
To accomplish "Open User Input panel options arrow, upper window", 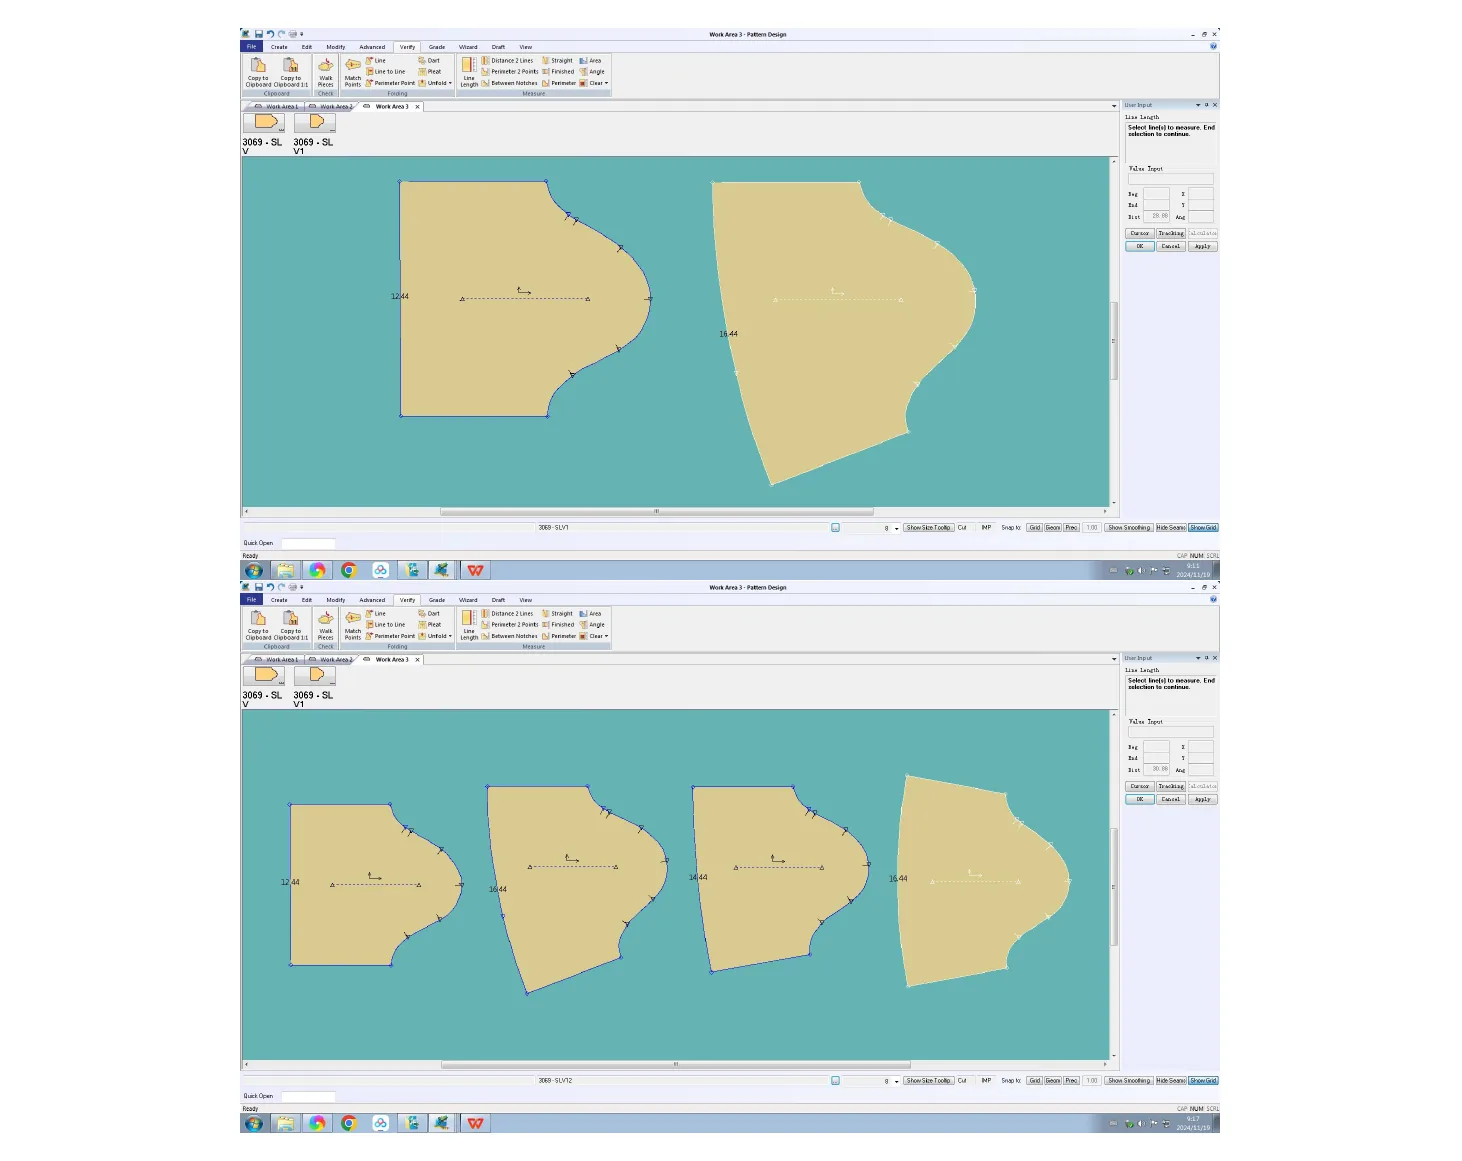I will pyautogui.click(x=1198, y=105).
